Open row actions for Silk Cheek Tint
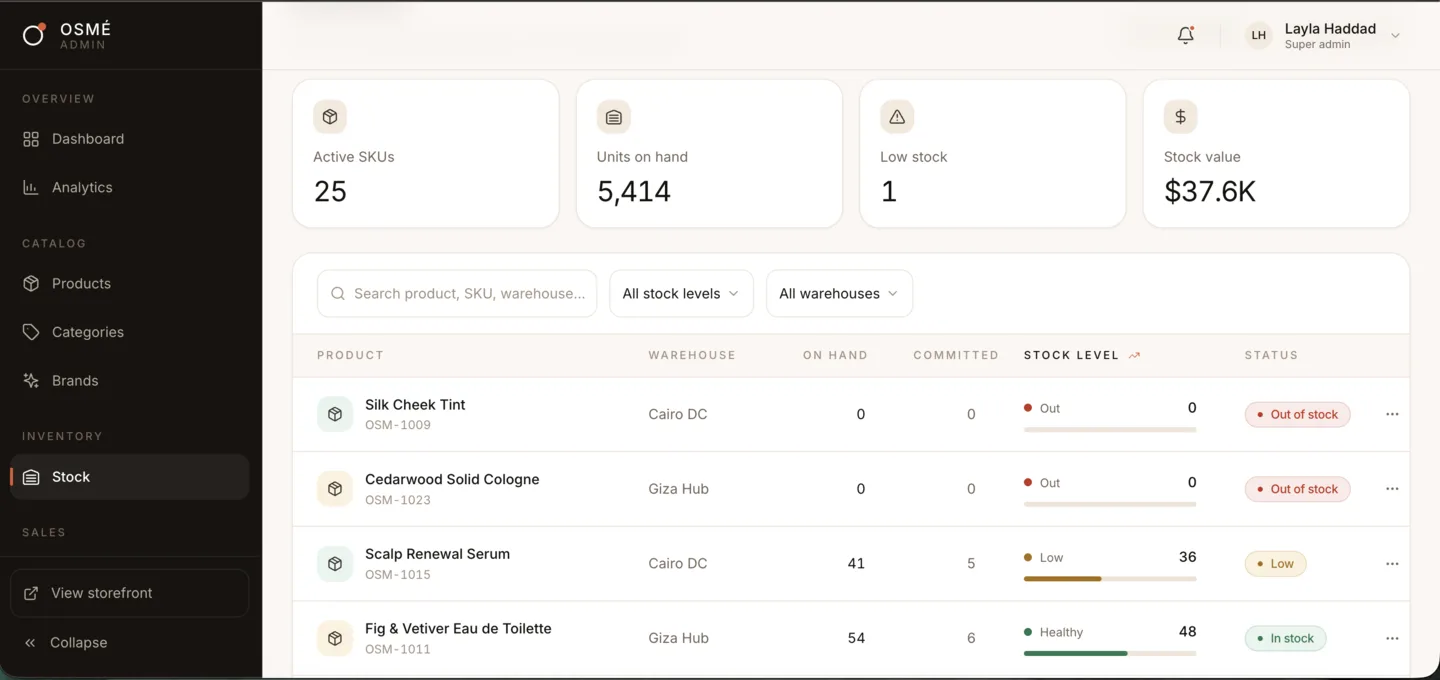Image resolution: width=1440 pixels, height=680 pixels. point(1392,414)
